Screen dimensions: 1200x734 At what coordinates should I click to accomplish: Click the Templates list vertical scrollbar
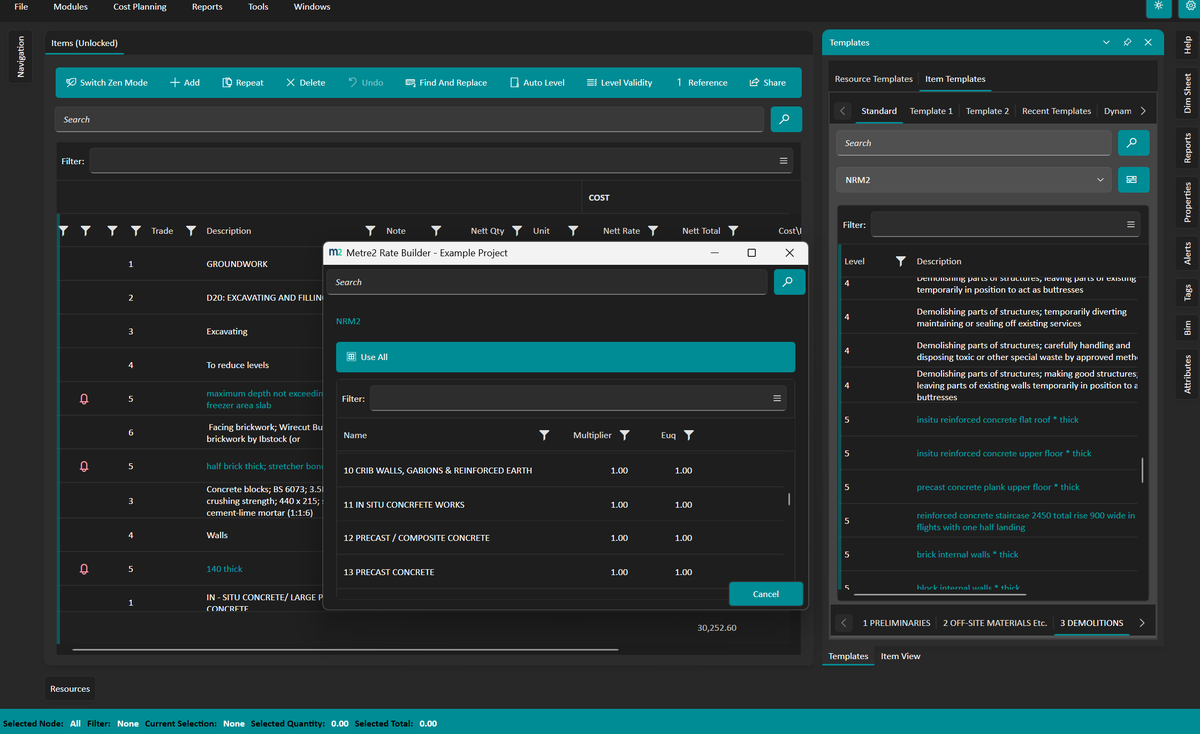(1143, 470)
